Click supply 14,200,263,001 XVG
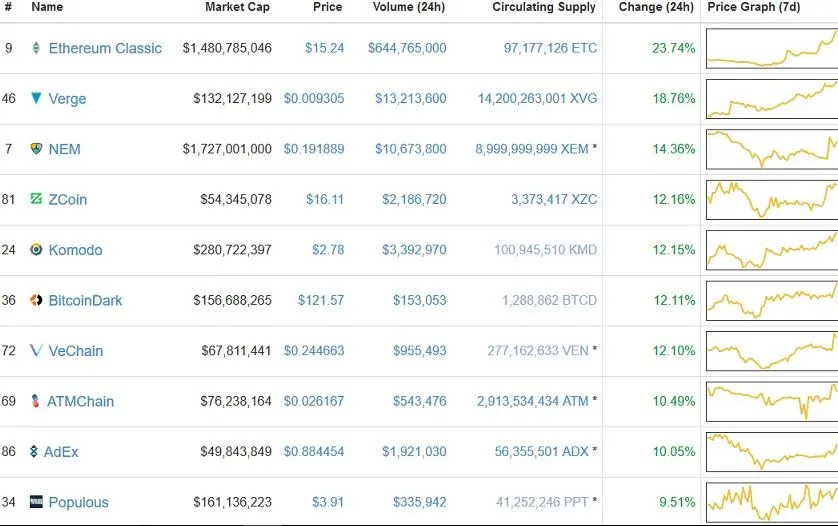Screen dimensions: 838x526 [x=537, y=98]
